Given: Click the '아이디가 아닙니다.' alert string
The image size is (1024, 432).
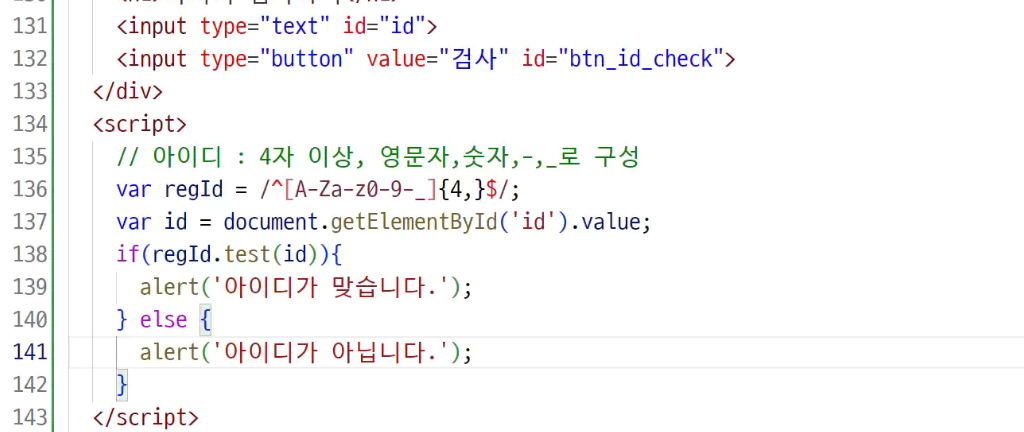Looking at the screenshot, I should tap(332, 353).
